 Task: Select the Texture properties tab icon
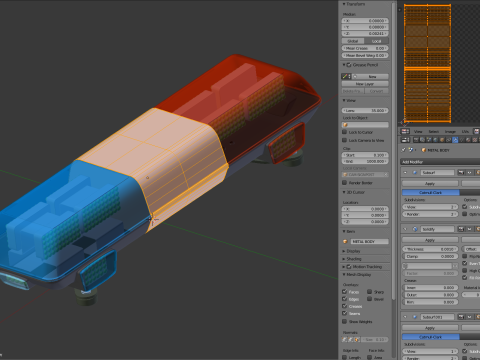475,140
